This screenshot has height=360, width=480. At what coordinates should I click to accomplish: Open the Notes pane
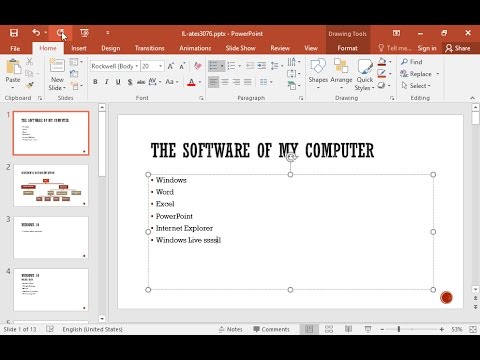[231, 329]
